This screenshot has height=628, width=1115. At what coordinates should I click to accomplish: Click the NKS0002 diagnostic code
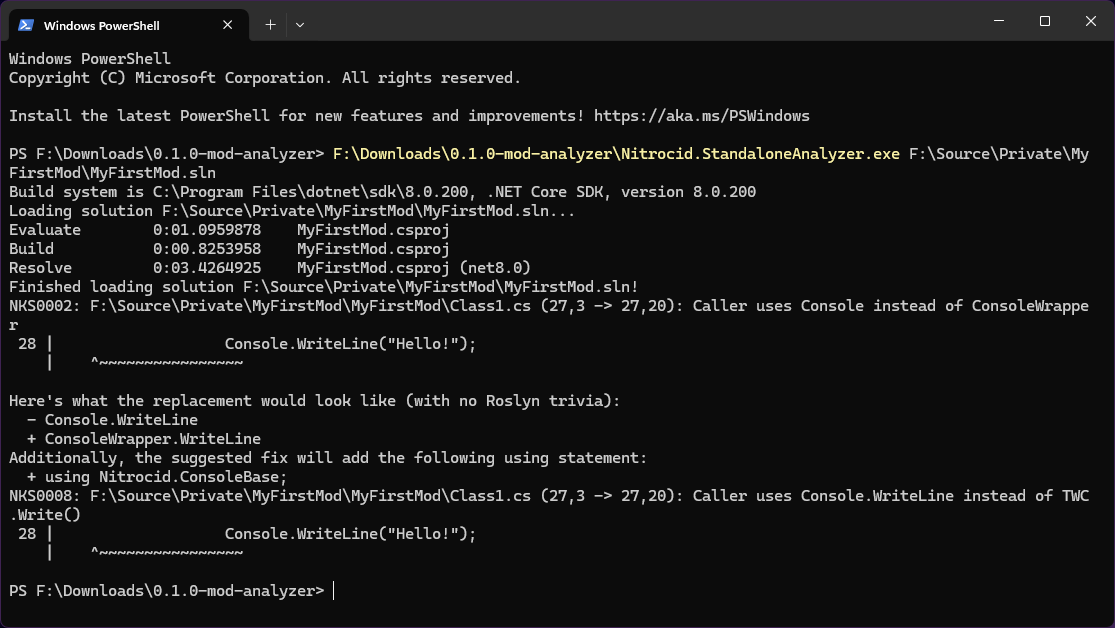click(x=44, y=306)
